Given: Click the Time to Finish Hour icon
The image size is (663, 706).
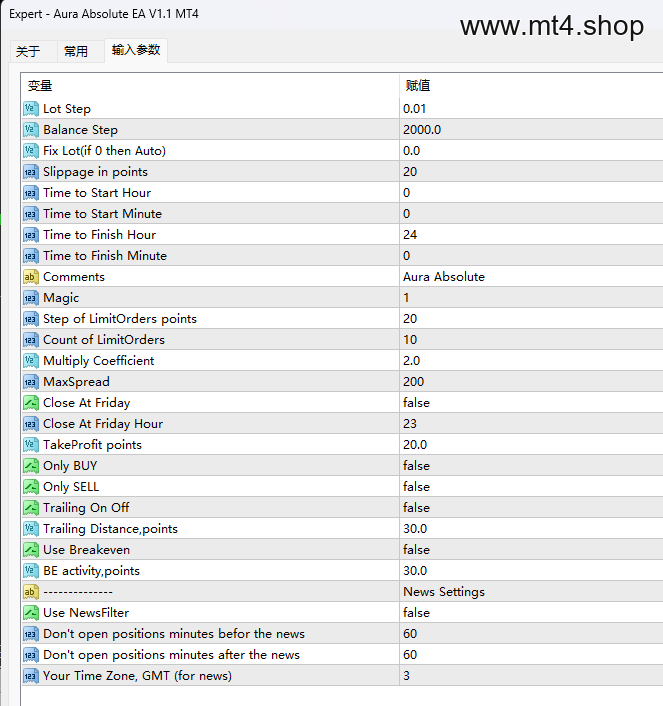Looking at the screenshot, I should (x=31, y=235).
